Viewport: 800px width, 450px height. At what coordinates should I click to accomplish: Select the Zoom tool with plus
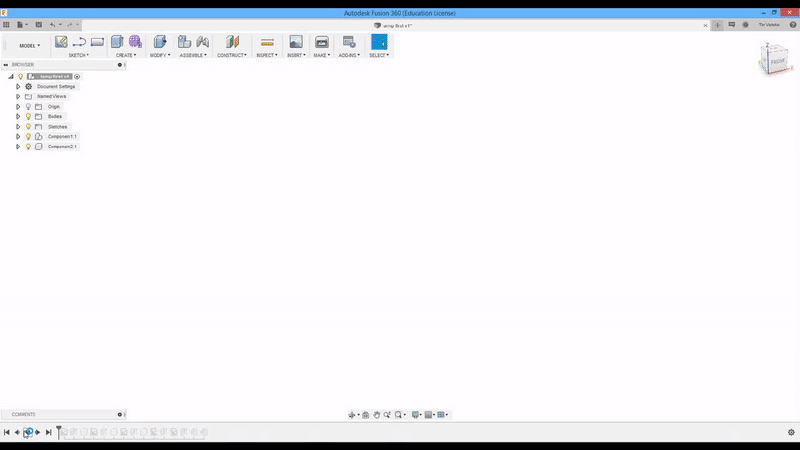(x=387, y=415)
